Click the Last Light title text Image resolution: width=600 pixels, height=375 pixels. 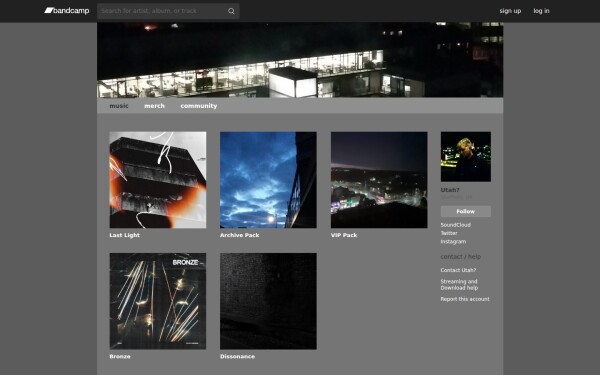tap(124, 235)
